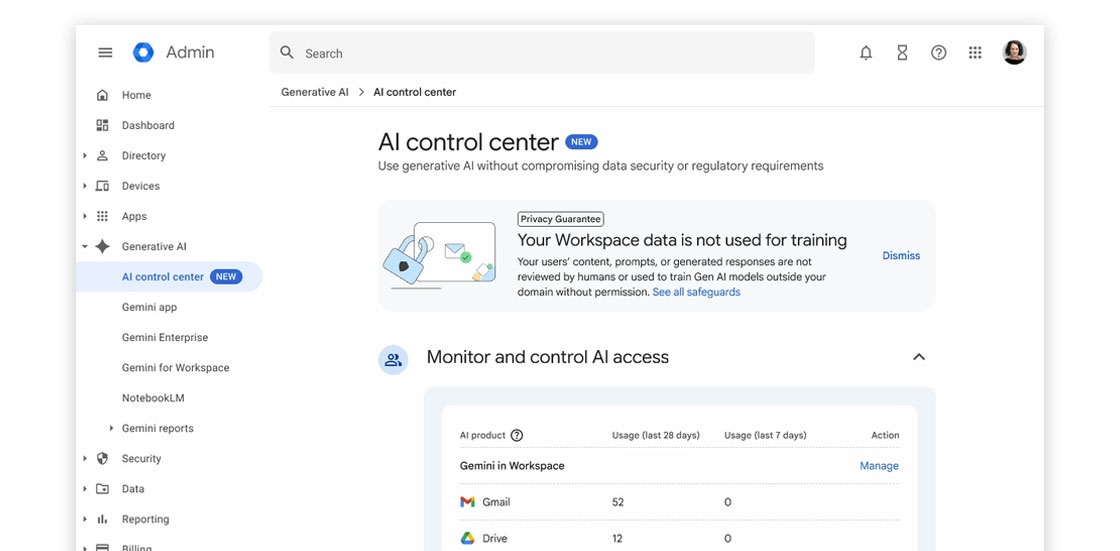Click the privacy lock illustration
1120x551 pixels.
(x=439, y=255)
